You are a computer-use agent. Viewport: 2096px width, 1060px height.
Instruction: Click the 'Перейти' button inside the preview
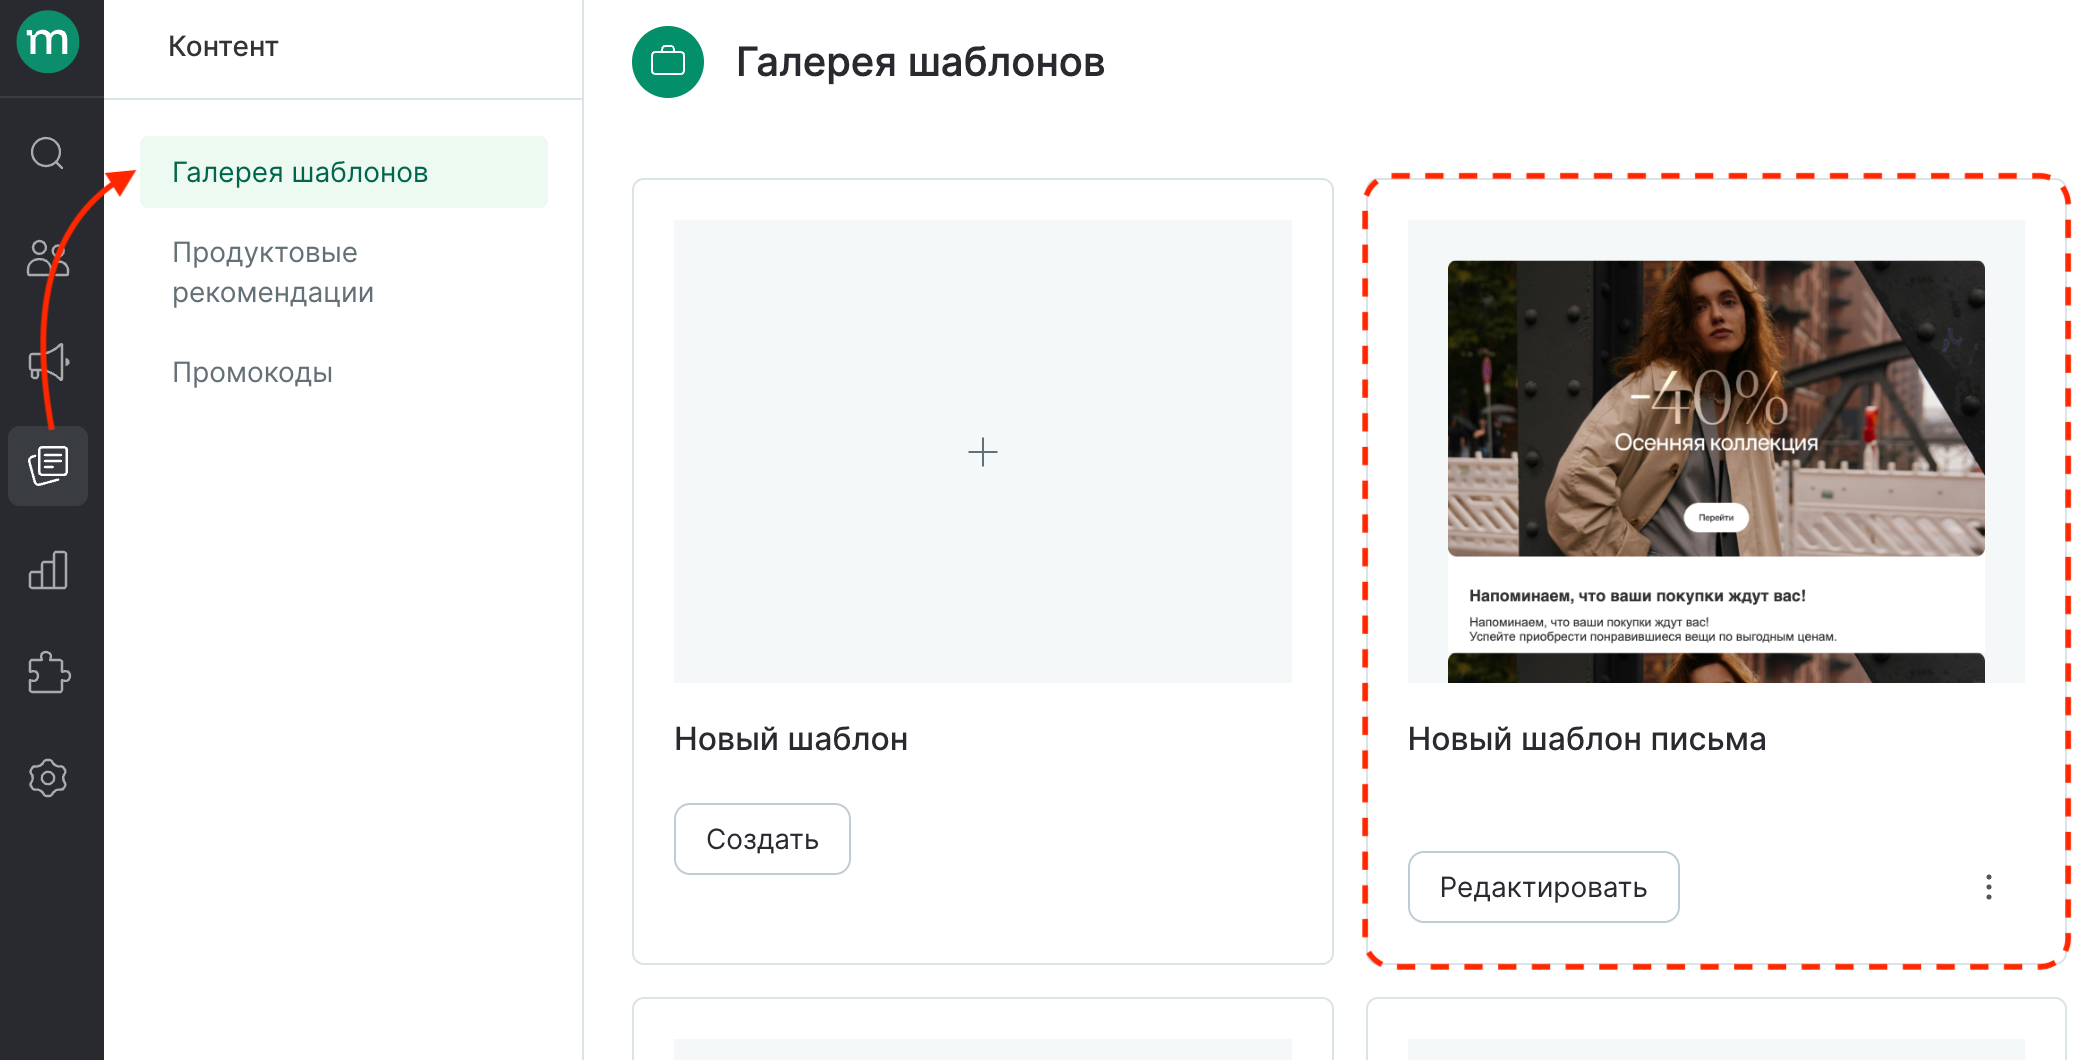click(x=1715, y=517)
